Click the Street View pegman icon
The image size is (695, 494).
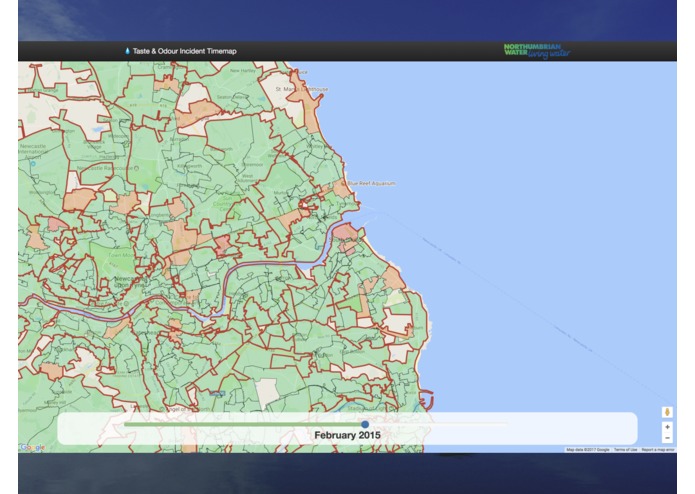click(668, 412)
